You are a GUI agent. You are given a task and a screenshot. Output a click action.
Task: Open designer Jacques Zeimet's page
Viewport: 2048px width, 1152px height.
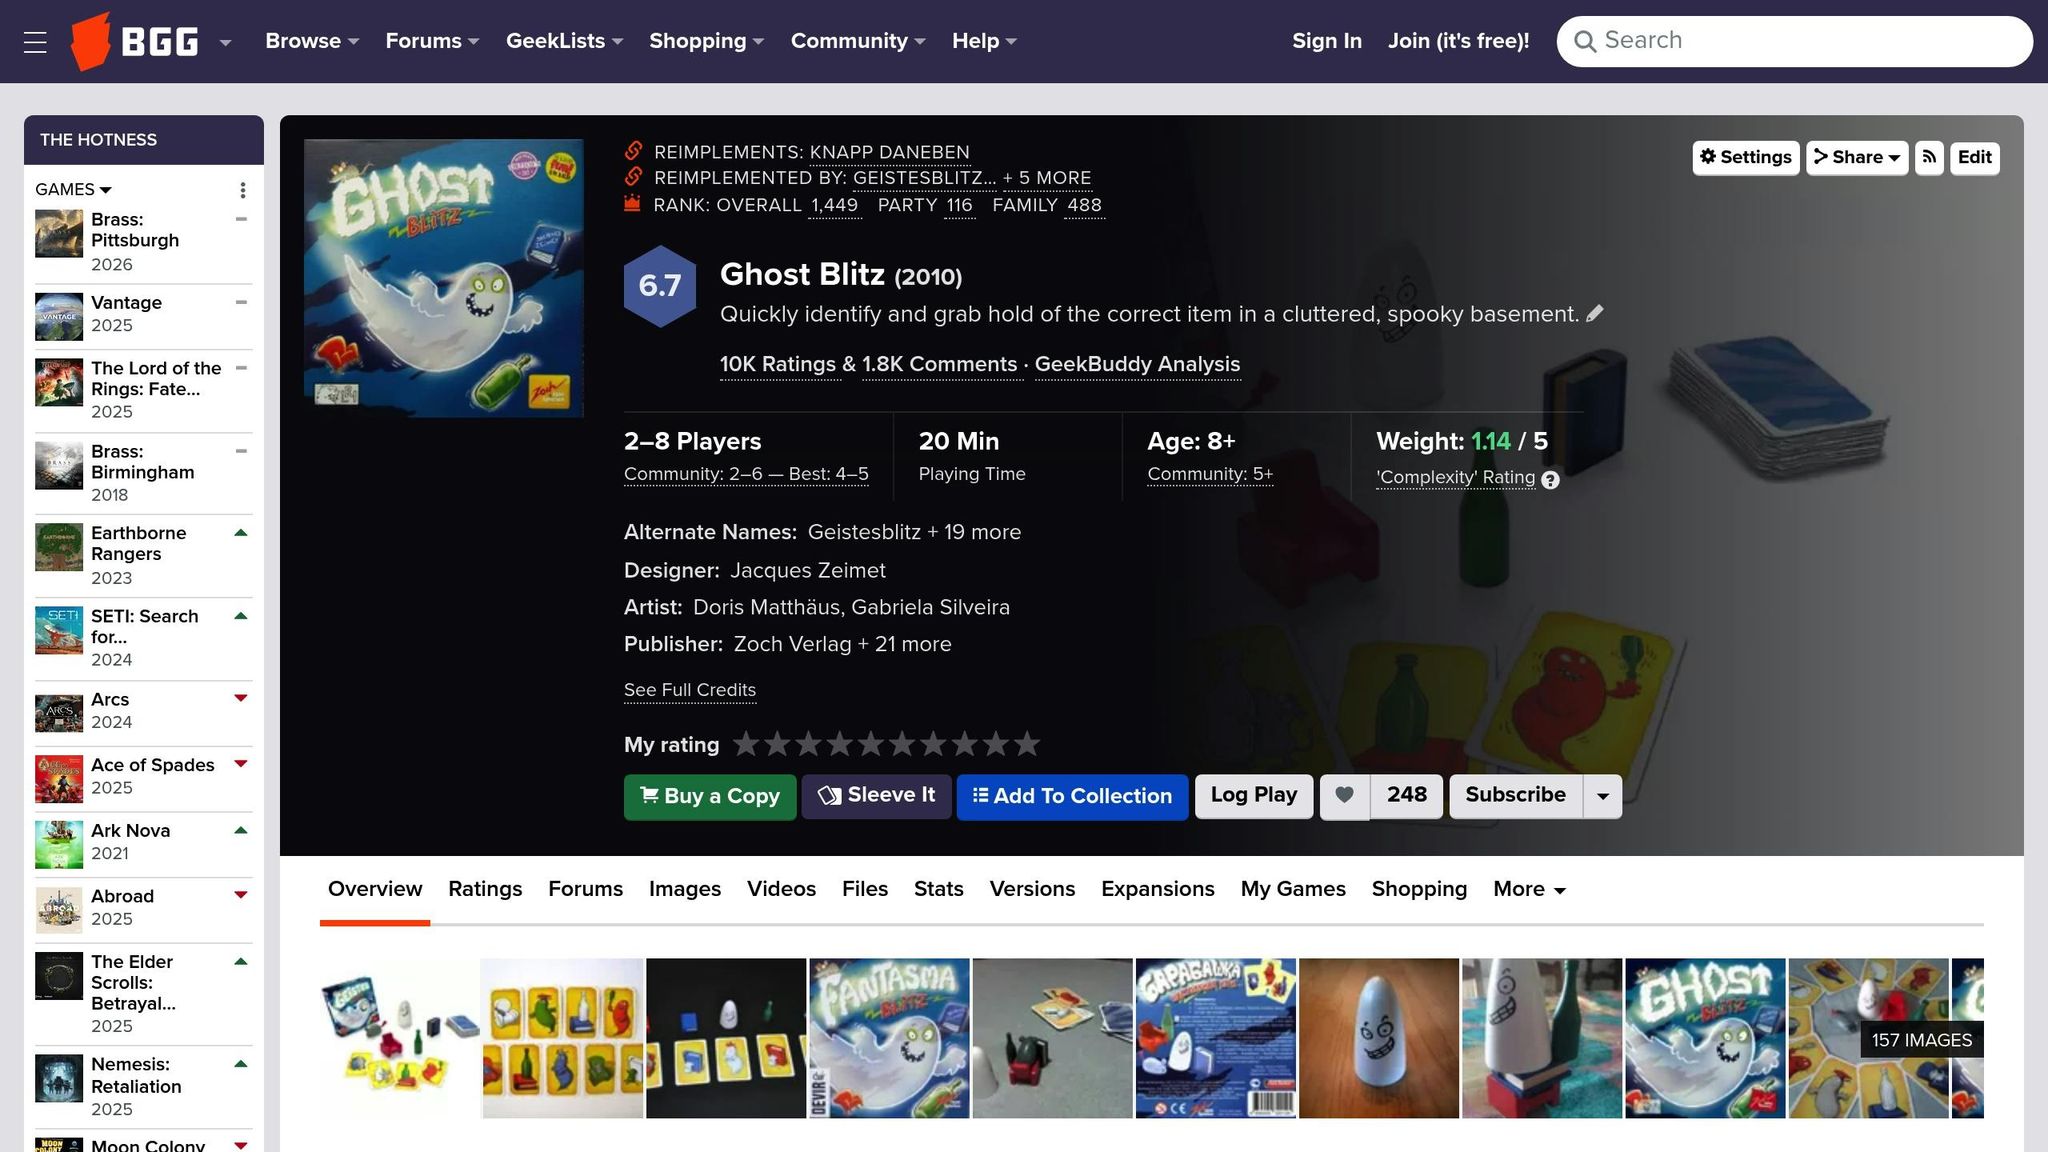[808, 570]
